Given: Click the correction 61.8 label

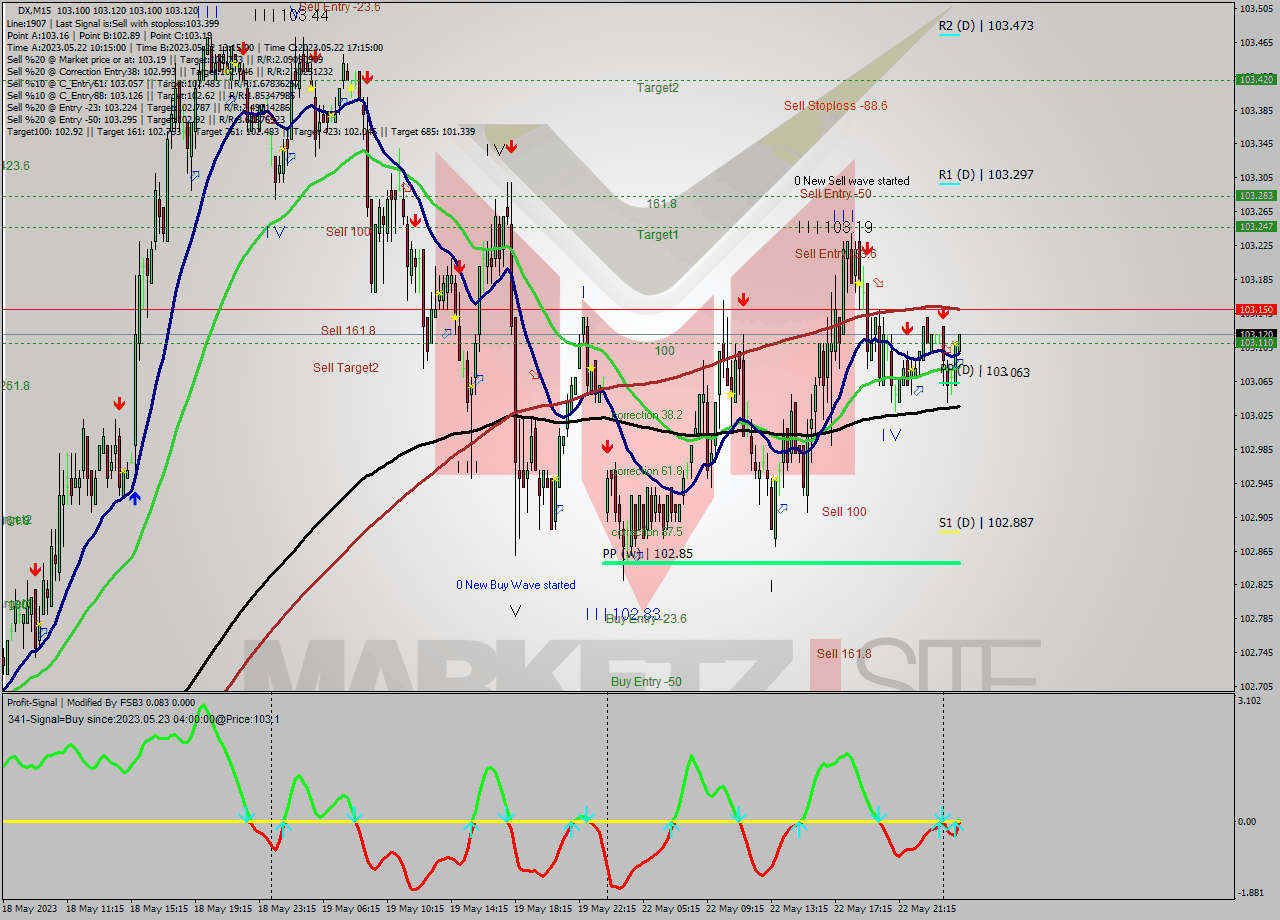Looking at the screenshot, I should (647, 471).
